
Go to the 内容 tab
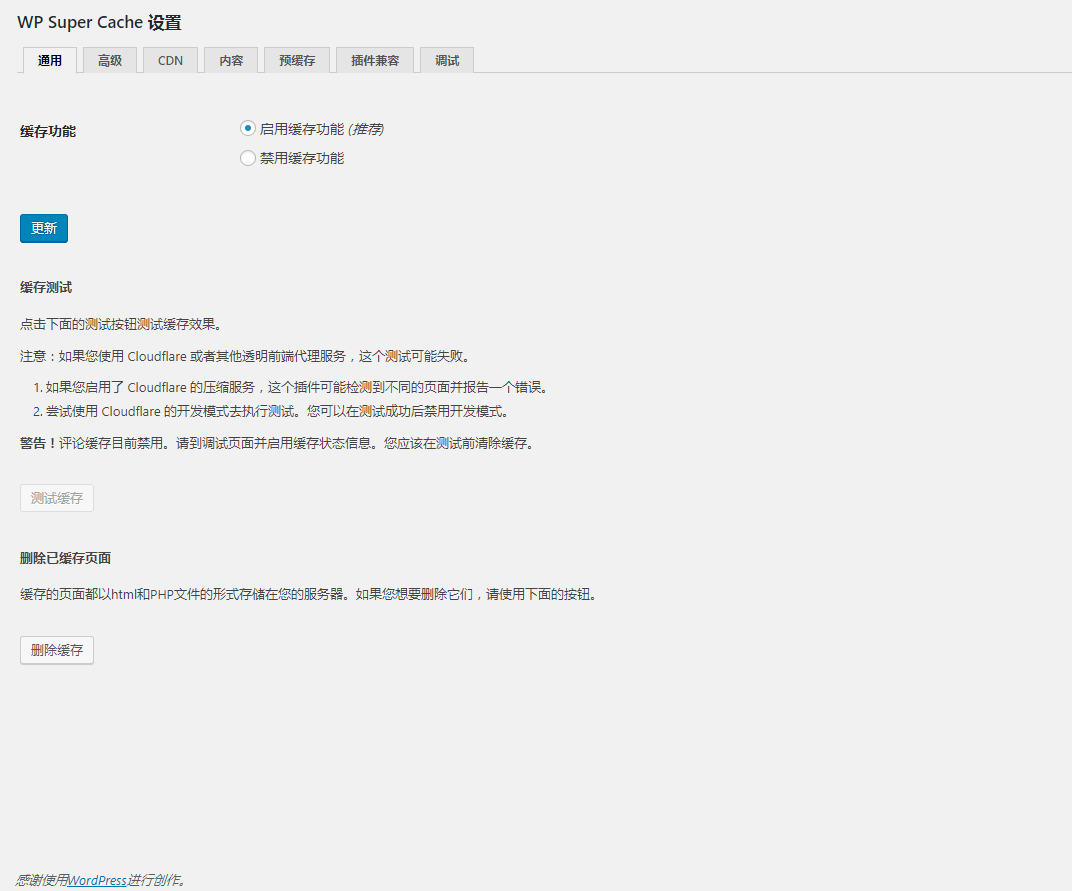(231, 60)
